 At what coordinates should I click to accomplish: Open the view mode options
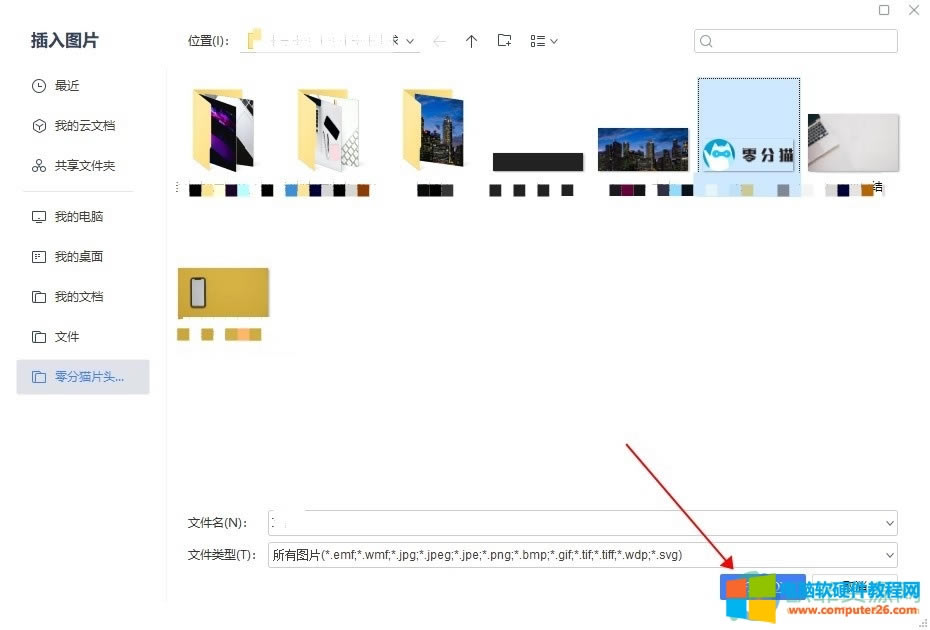[543, 41]
